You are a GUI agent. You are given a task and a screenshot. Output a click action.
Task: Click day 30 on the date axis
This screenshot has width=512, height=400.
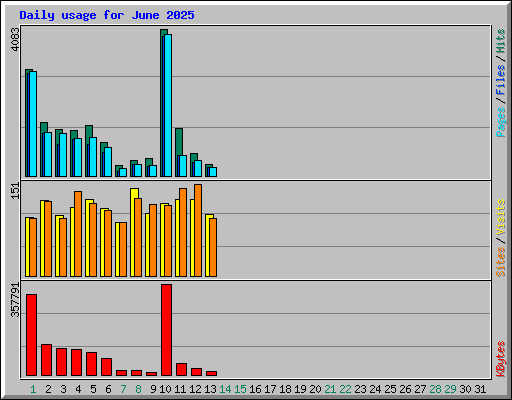[465, 389]
